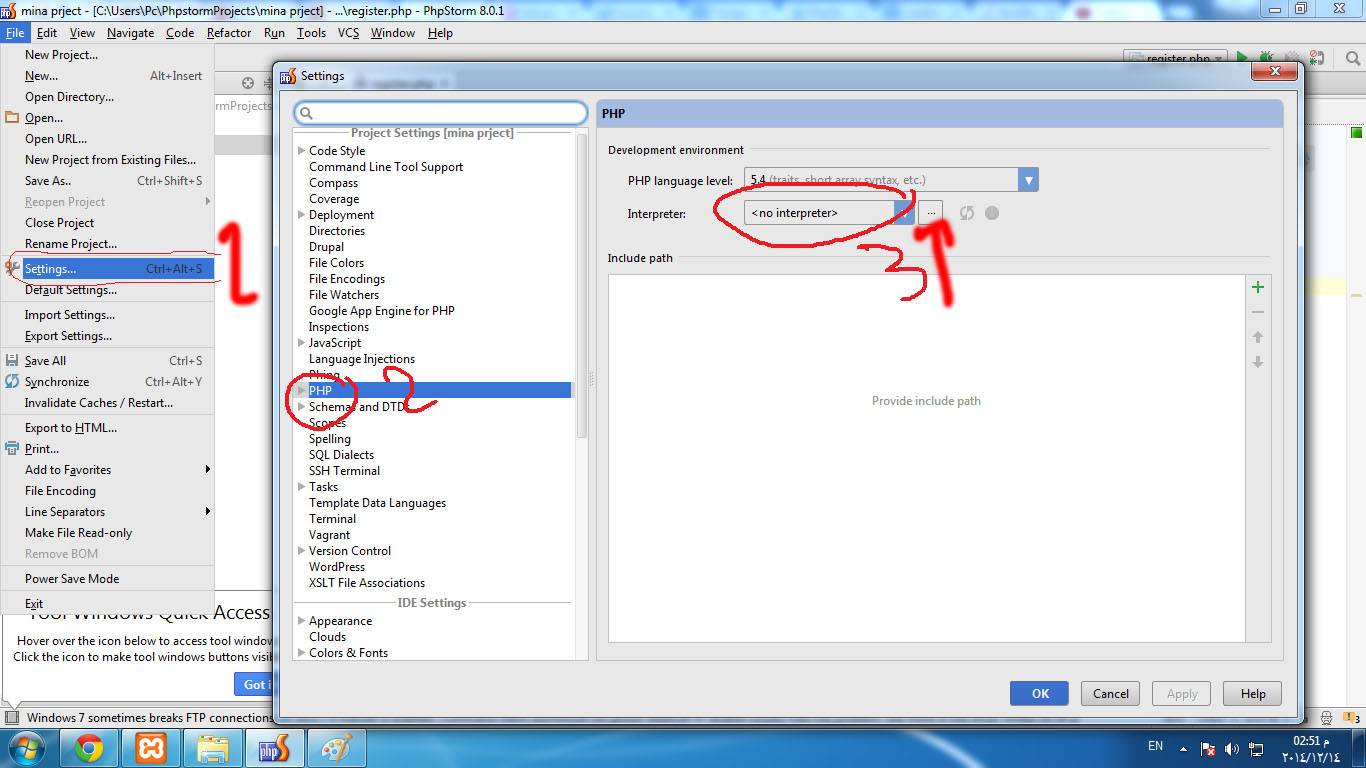Expand the Tasks settings node
Image resolution: width=1366 pixels, height=768 pixels.
301,487
